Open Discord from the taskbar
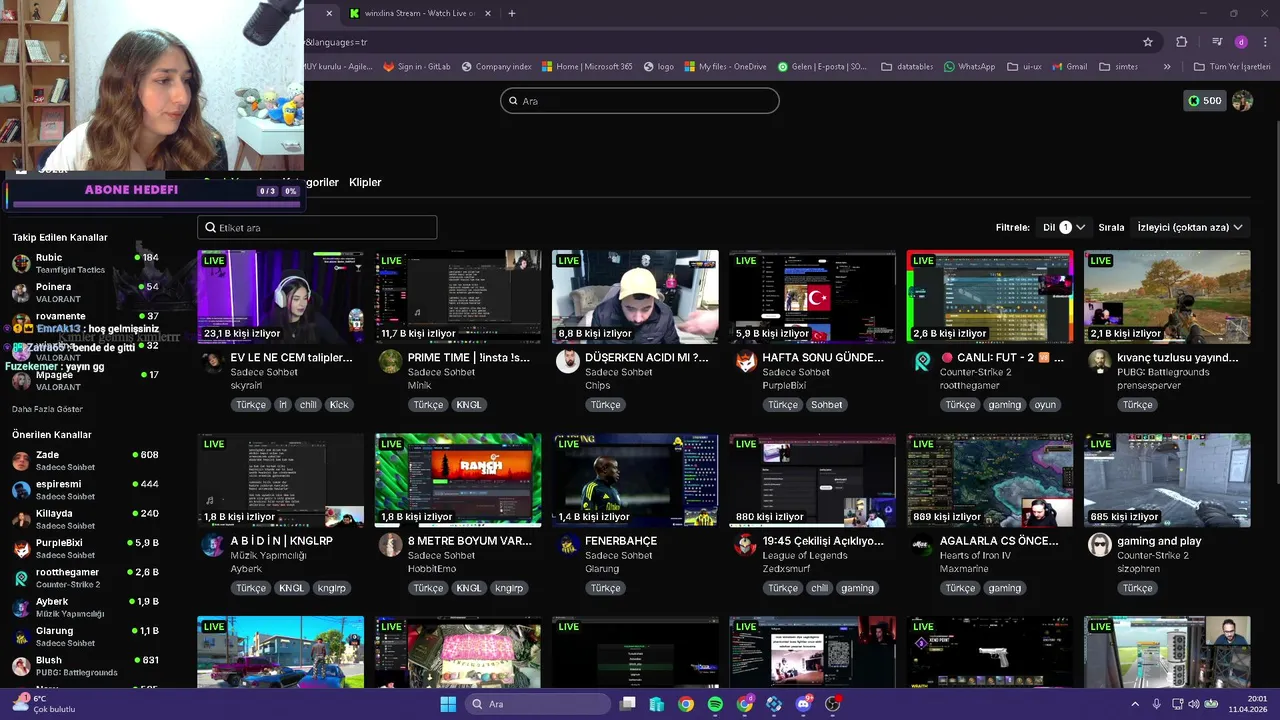 803,704
